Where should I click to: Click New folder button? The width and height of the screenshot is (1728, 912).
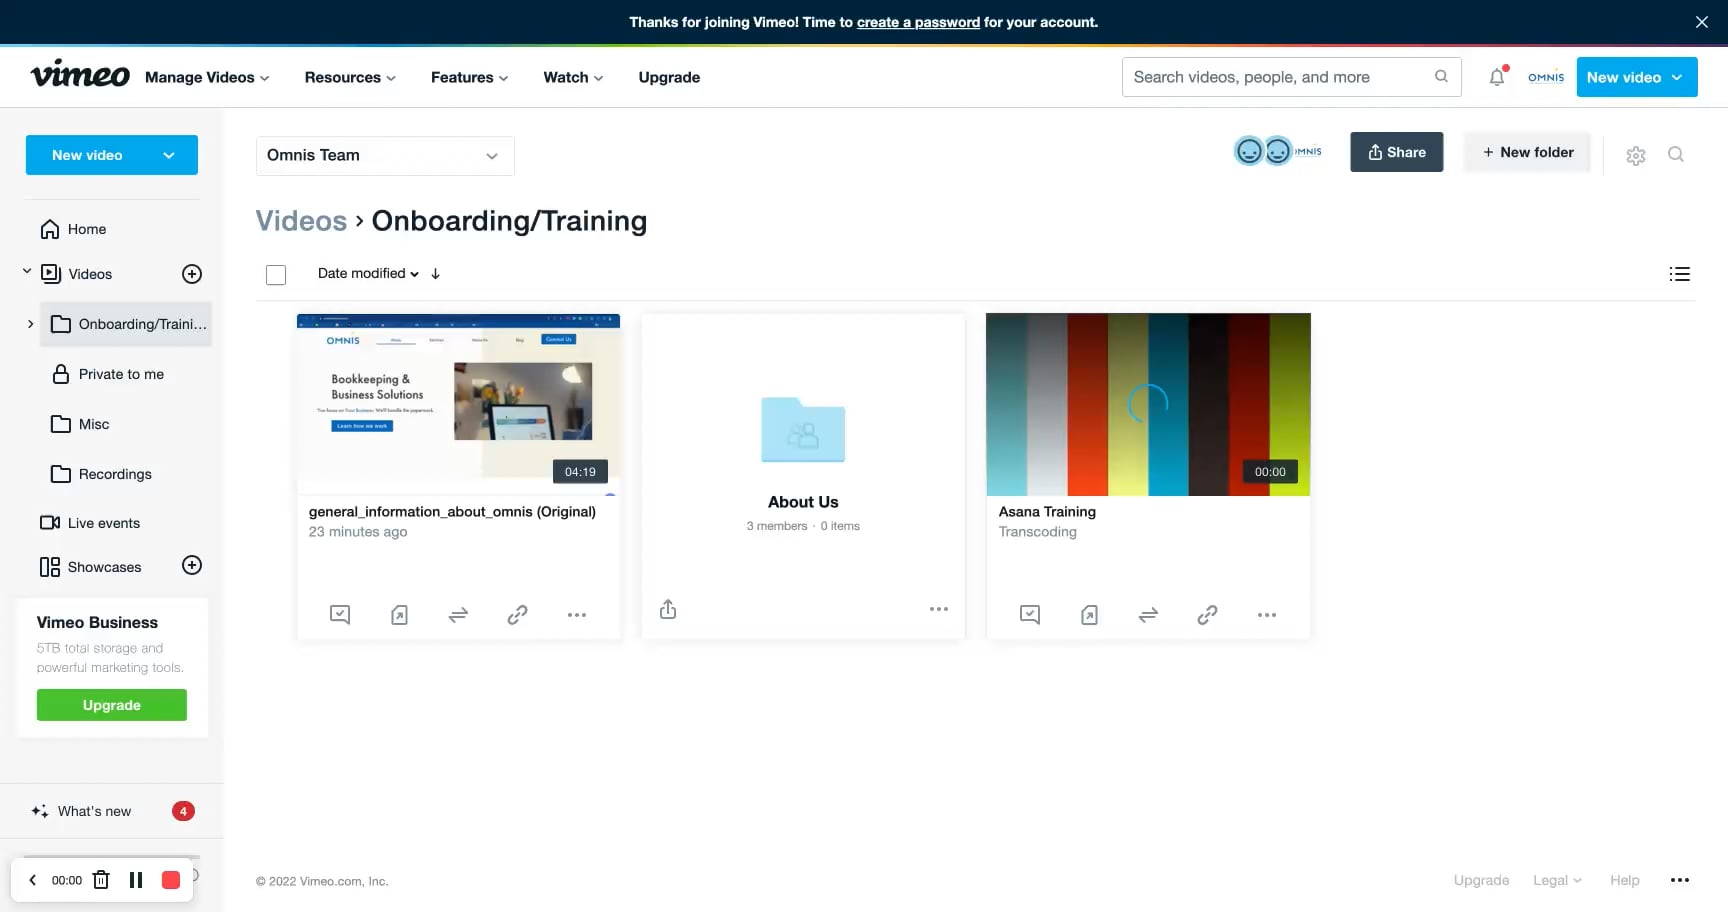[x=1527, y=152]
